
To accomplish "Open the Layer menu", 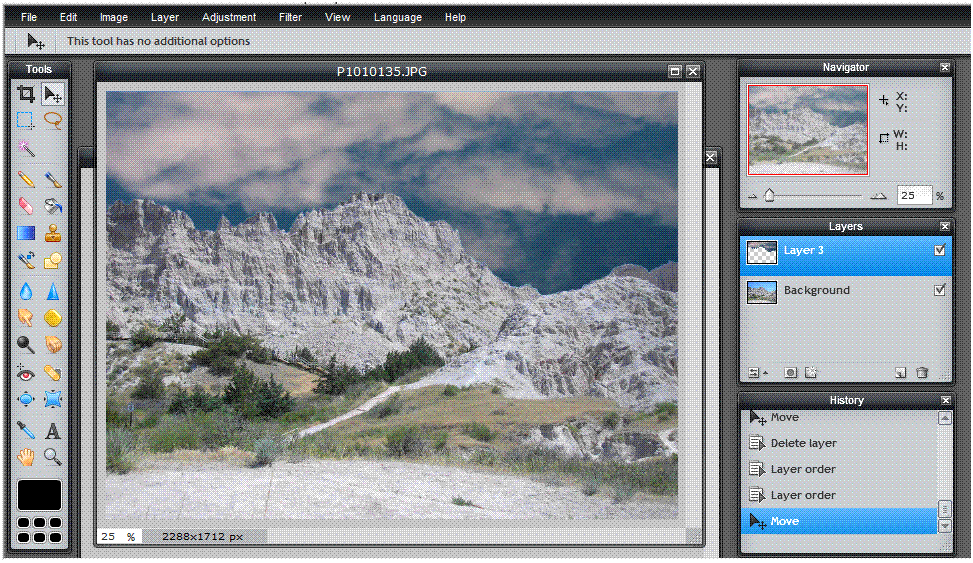I will tap(165, 17).
